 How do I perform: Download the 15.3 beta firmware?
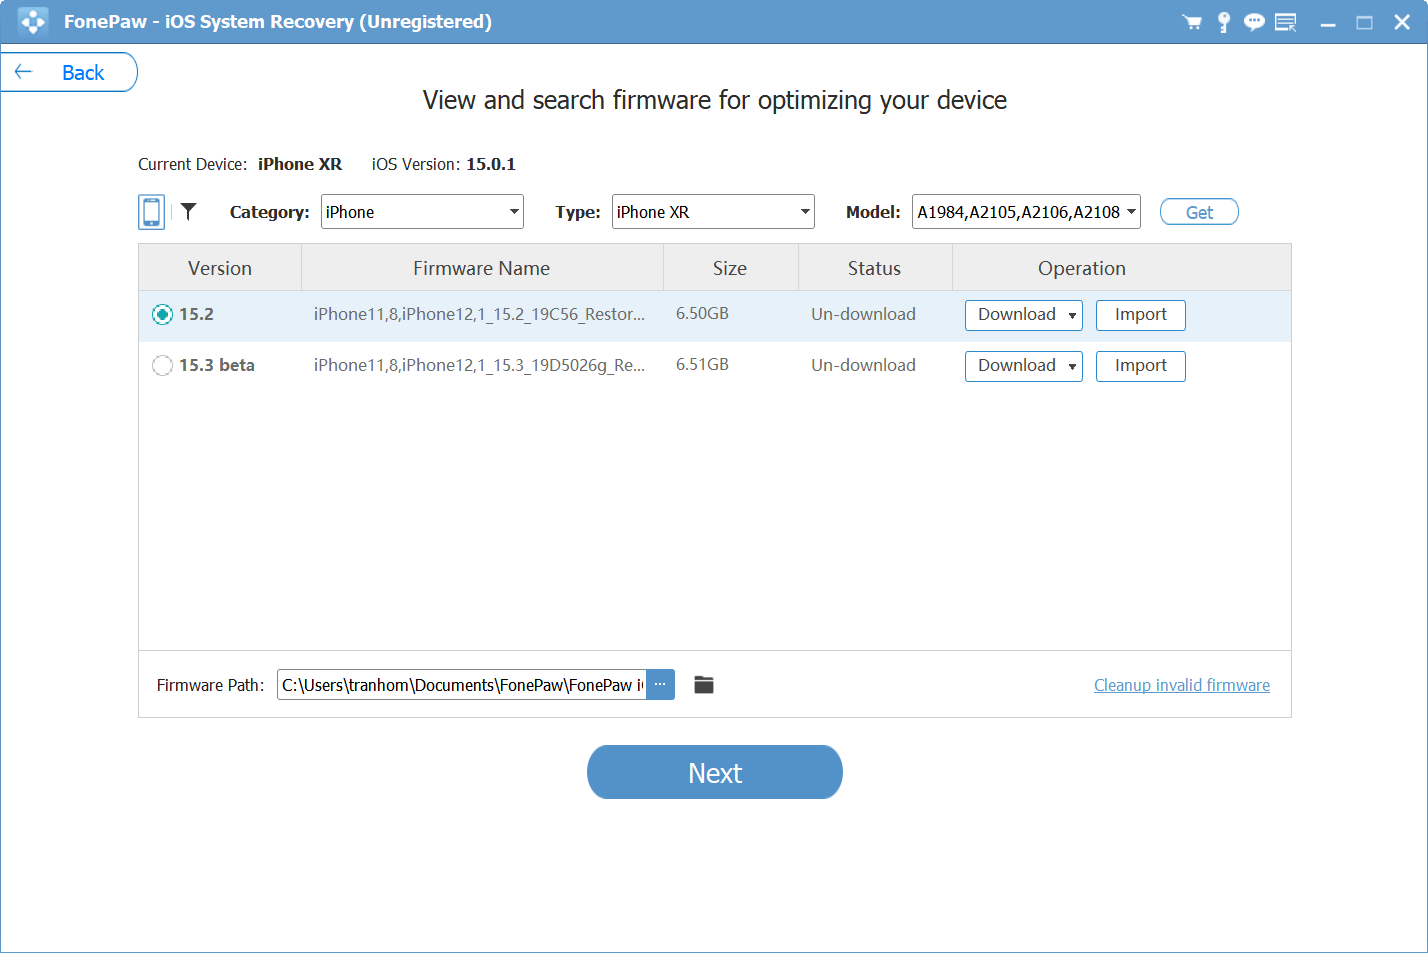[1016, 366]
